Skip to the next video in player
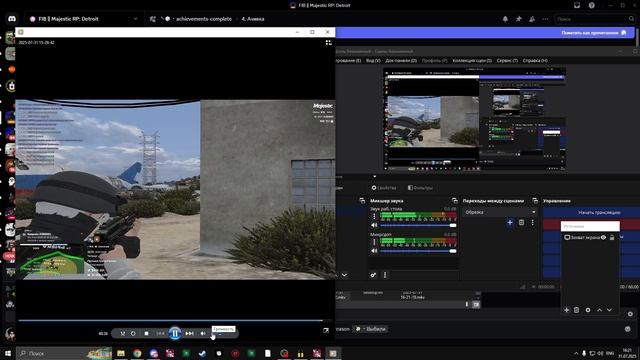640x360 pixels. [189, 333]
